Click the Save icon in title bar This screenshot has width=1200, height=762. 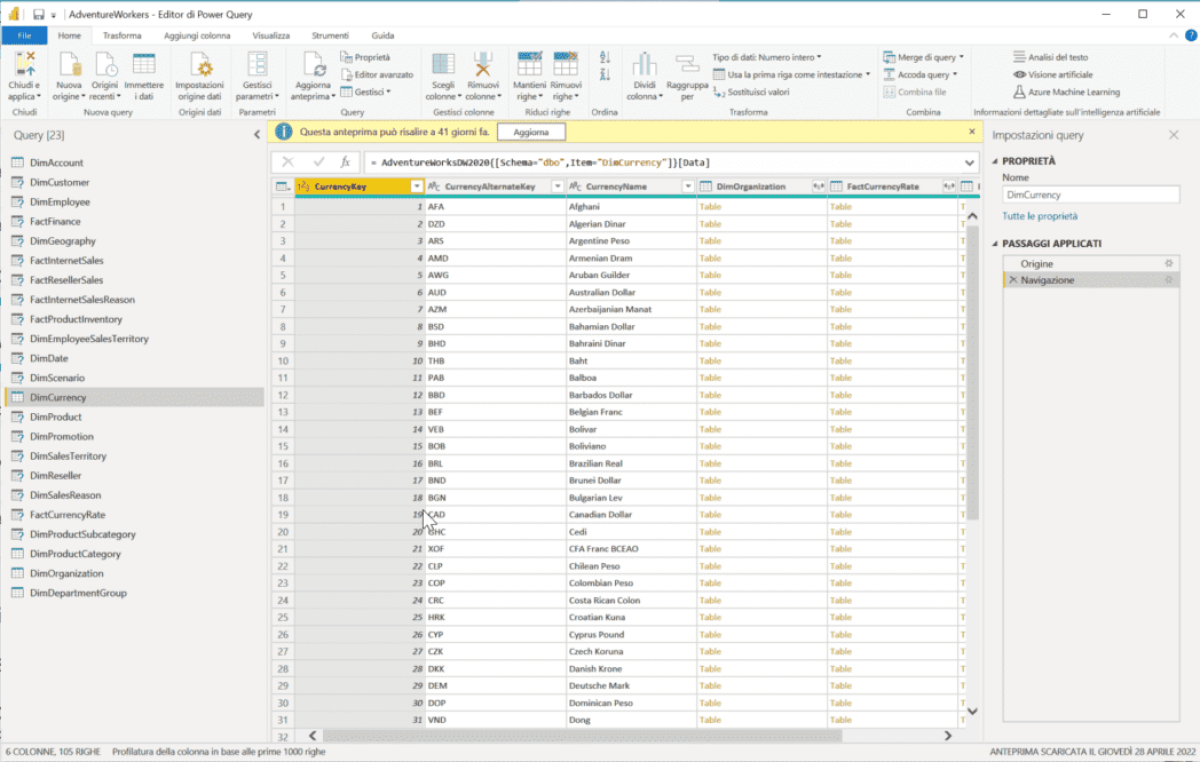click(x=38, y=15)
